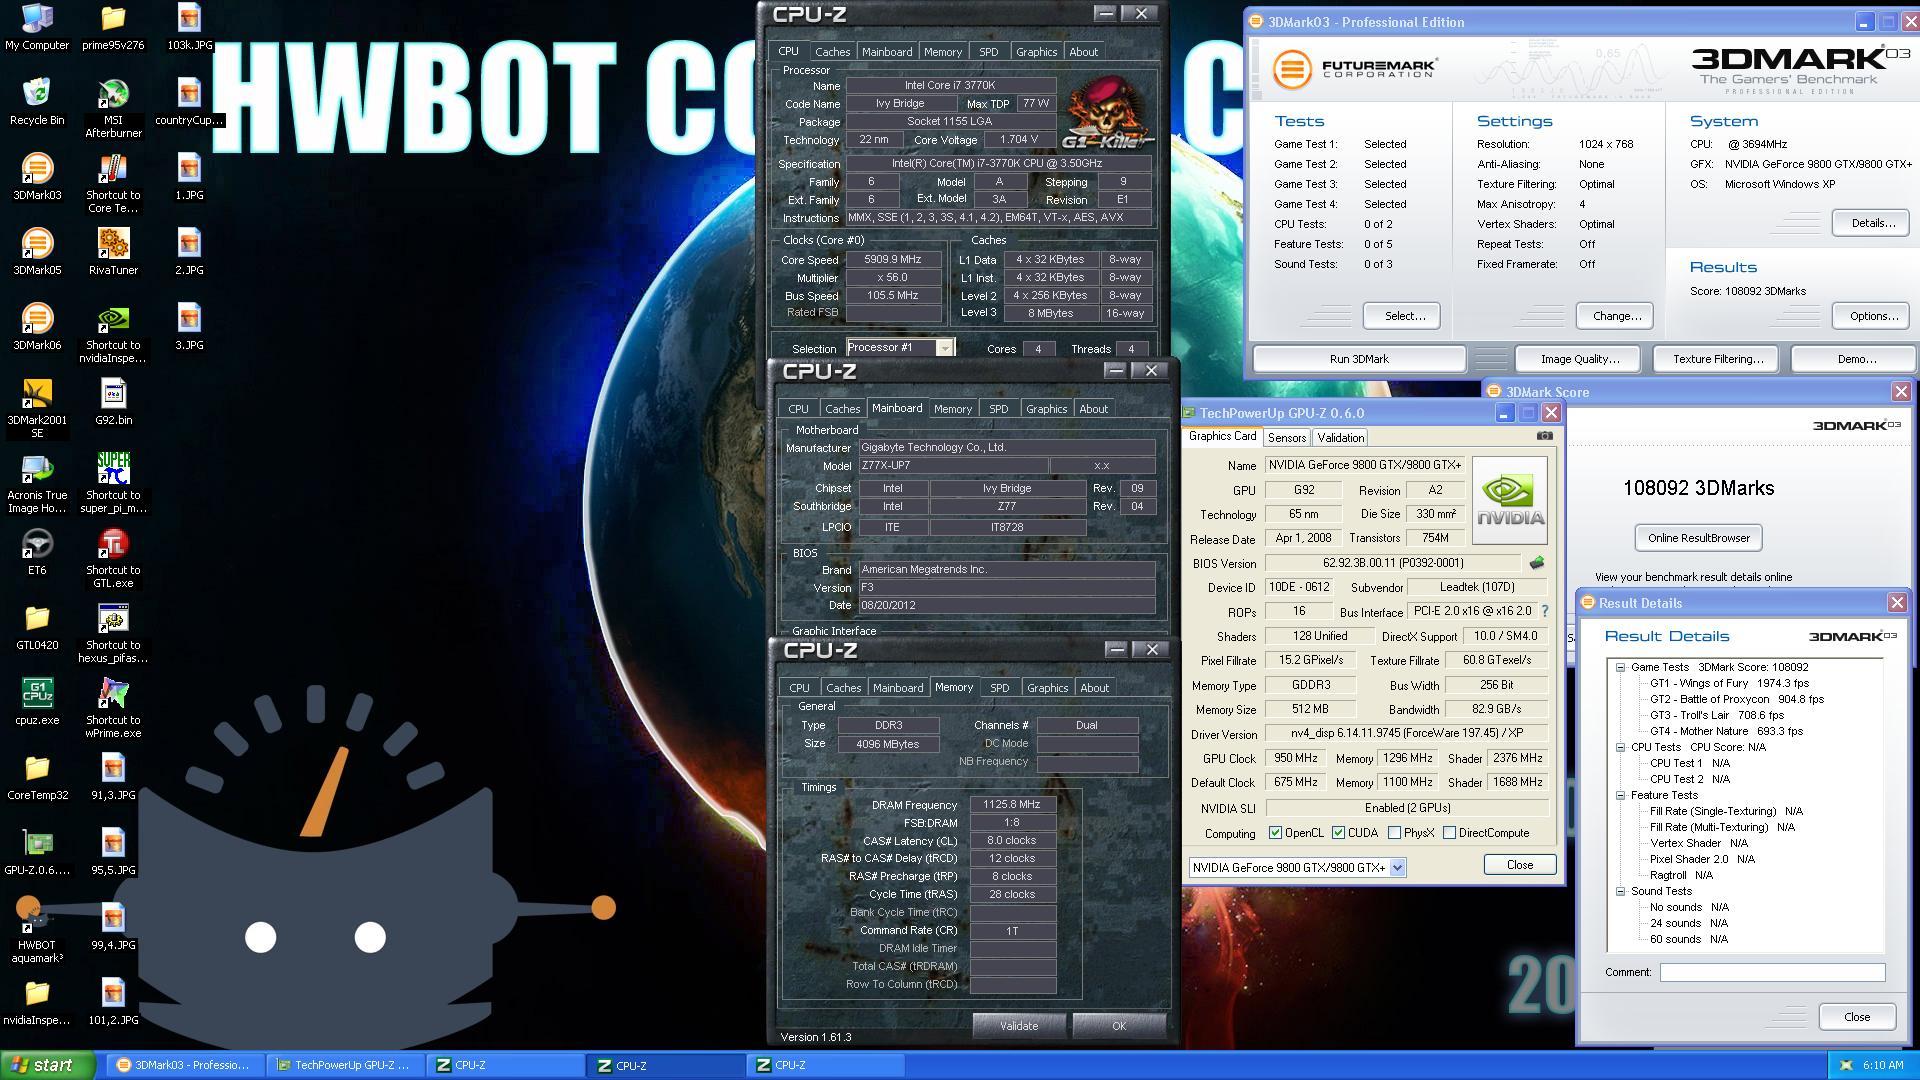
Task: Collapse the CPU Tests tree node
Action: pos(1621,747)
